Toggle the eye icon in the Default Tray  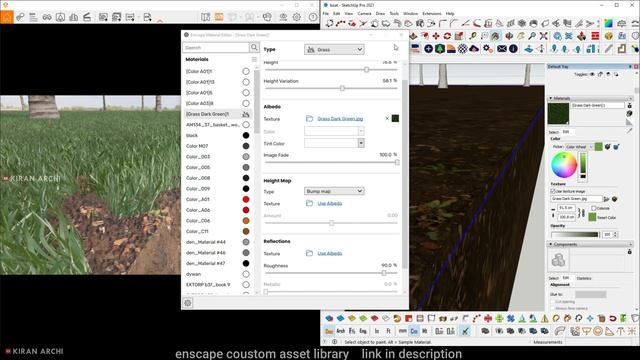[x=592, y=74]
